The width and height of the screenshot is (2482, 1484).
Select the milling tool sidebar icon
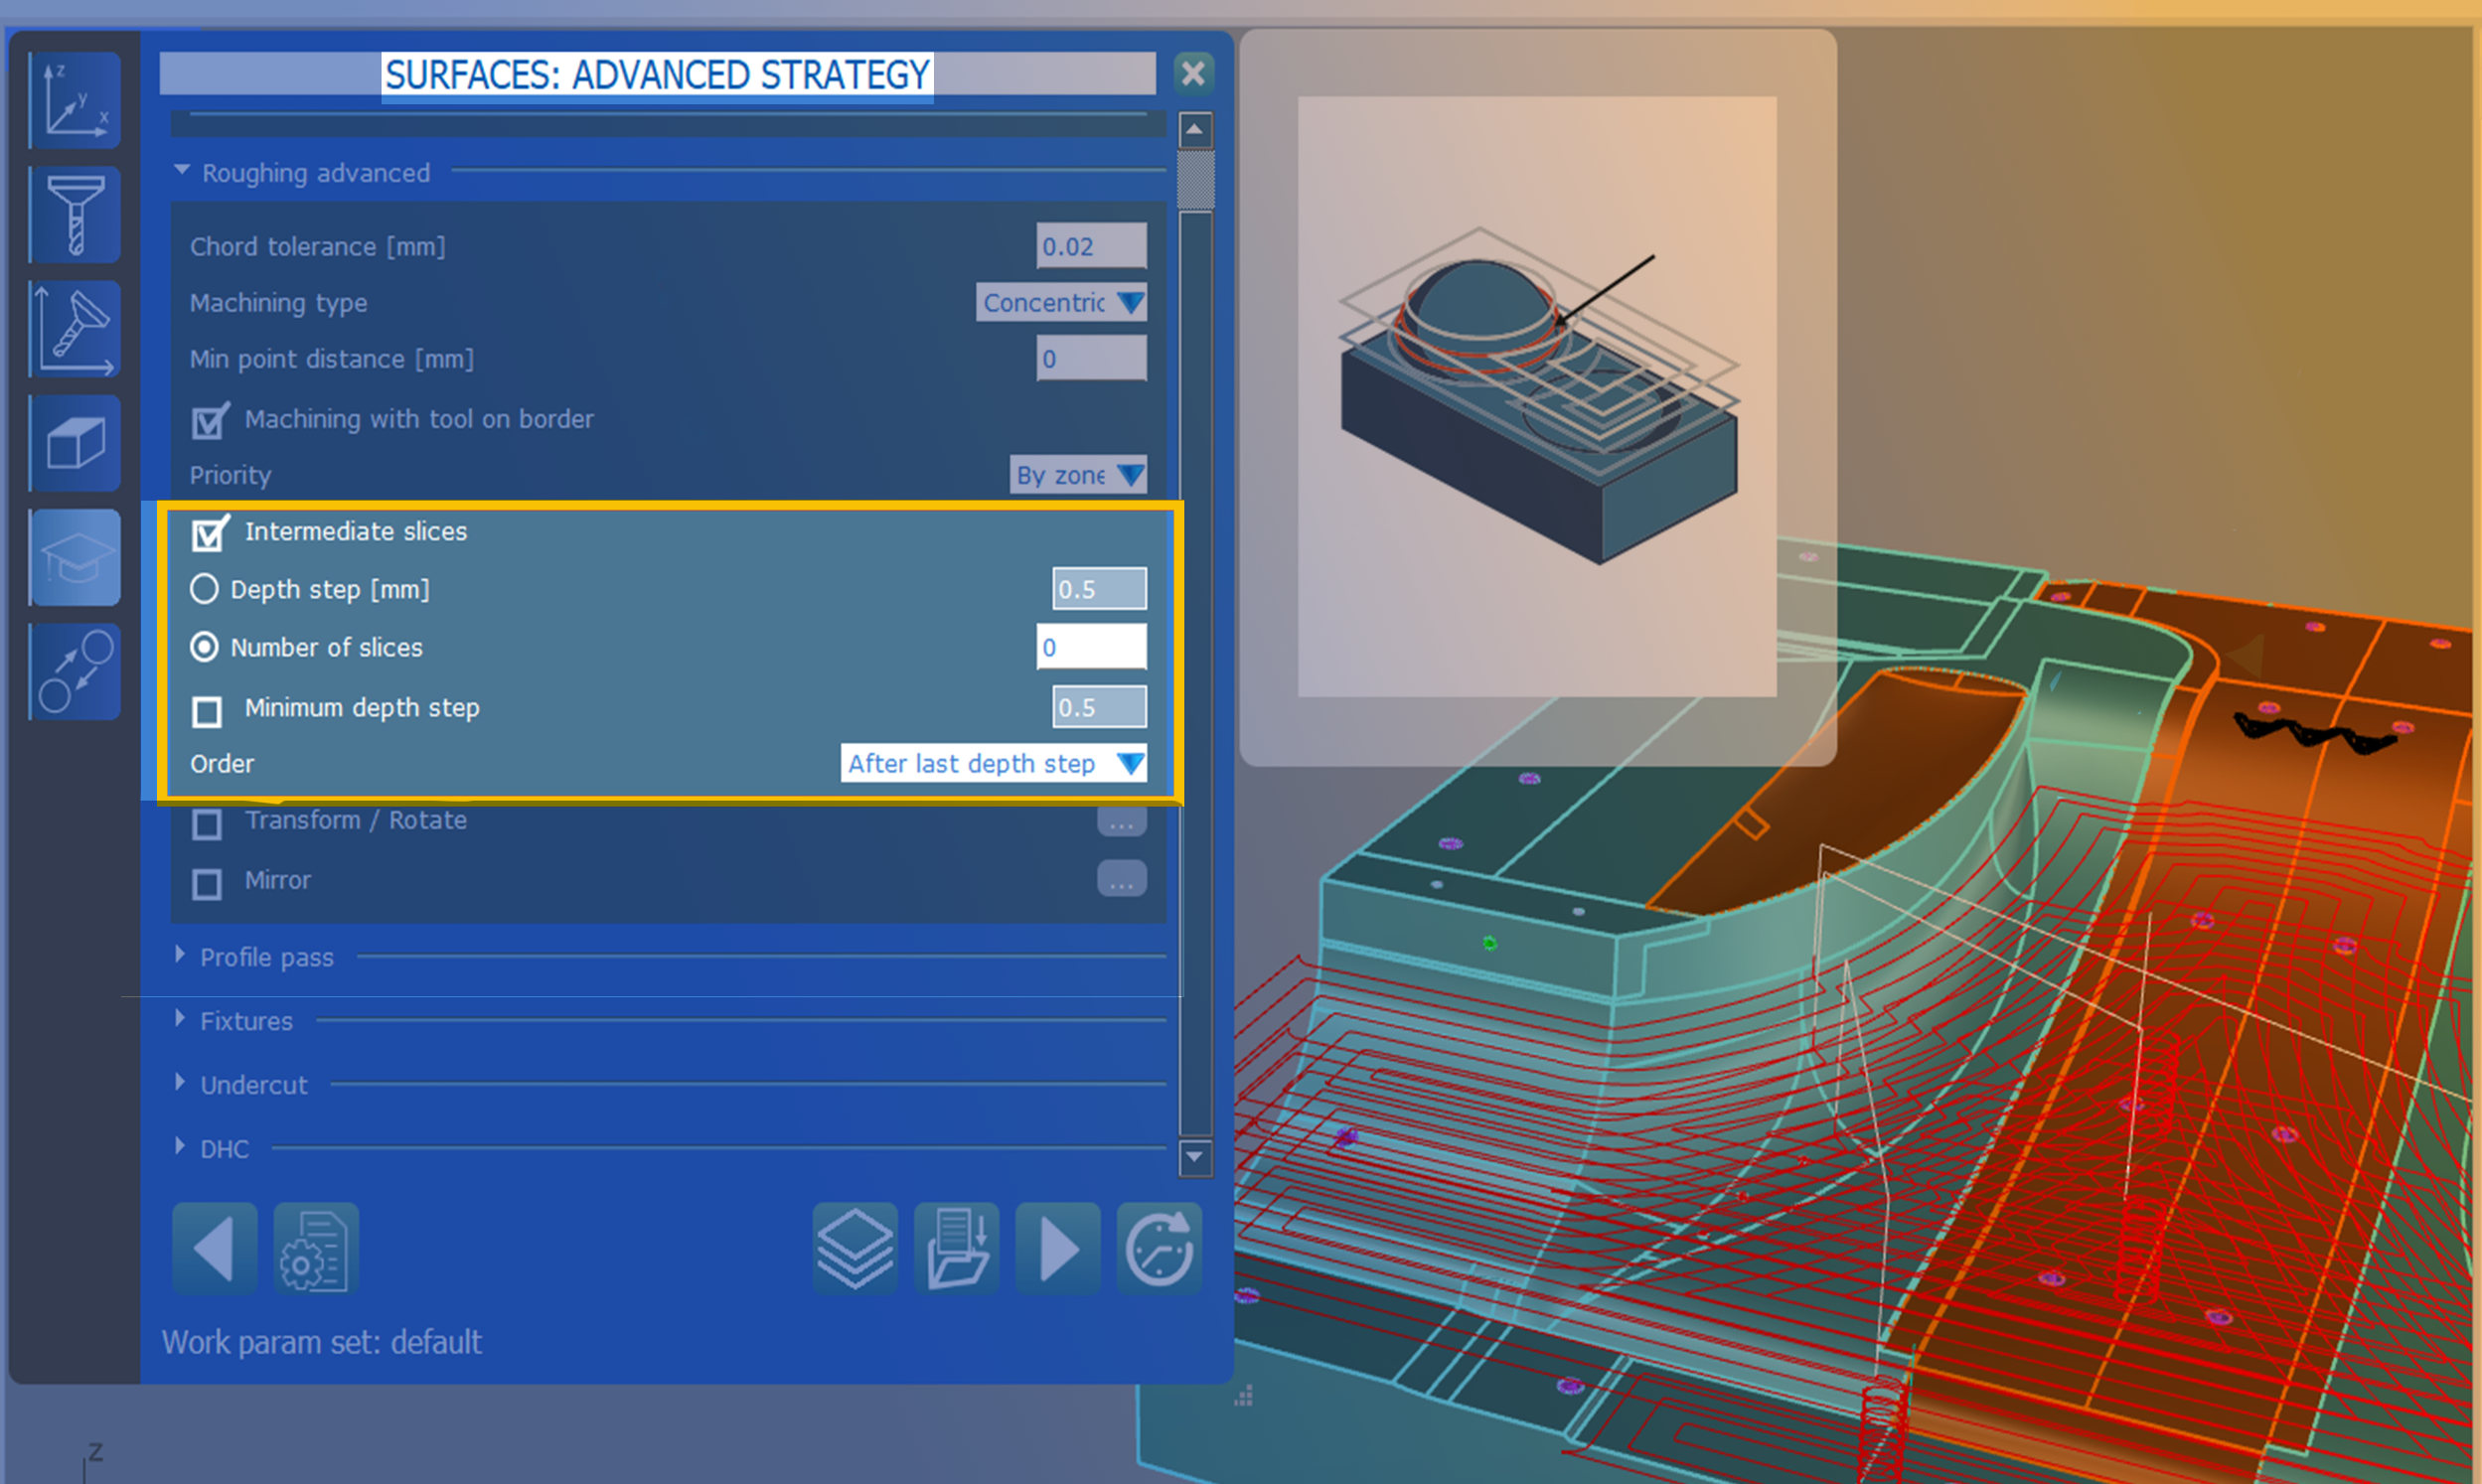pyautogui.click(x=75, y=214)
